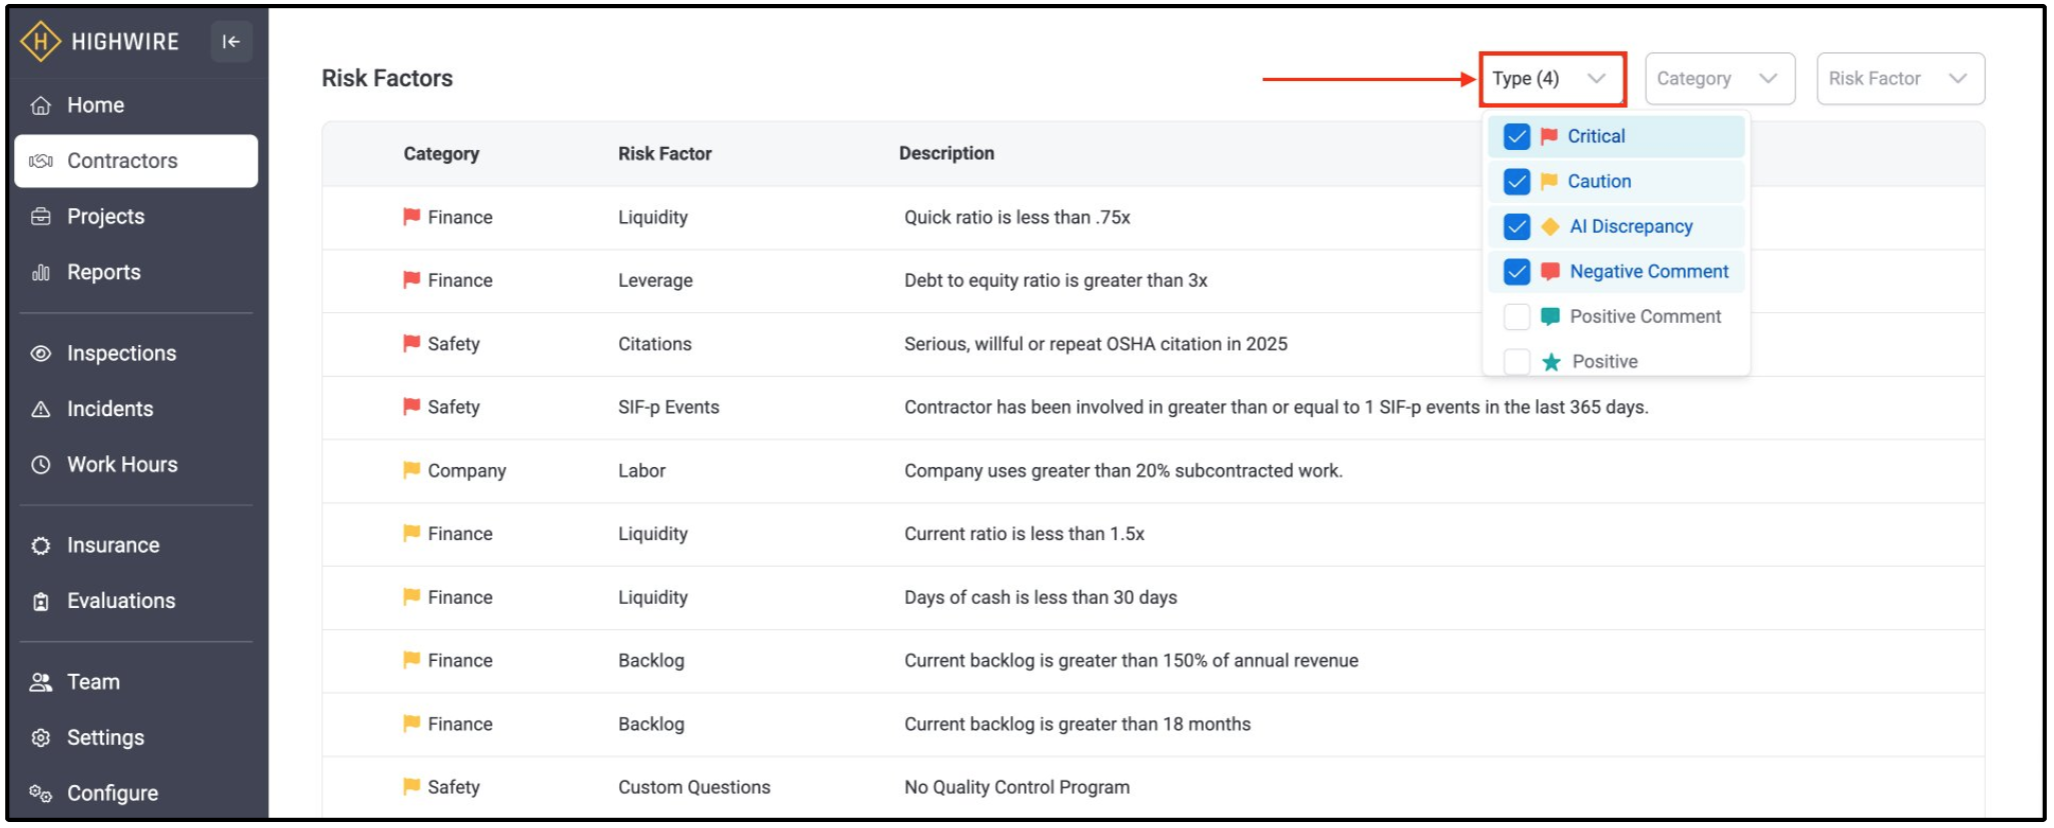Open the Inspections eye icon

click(x=41, y=353)
